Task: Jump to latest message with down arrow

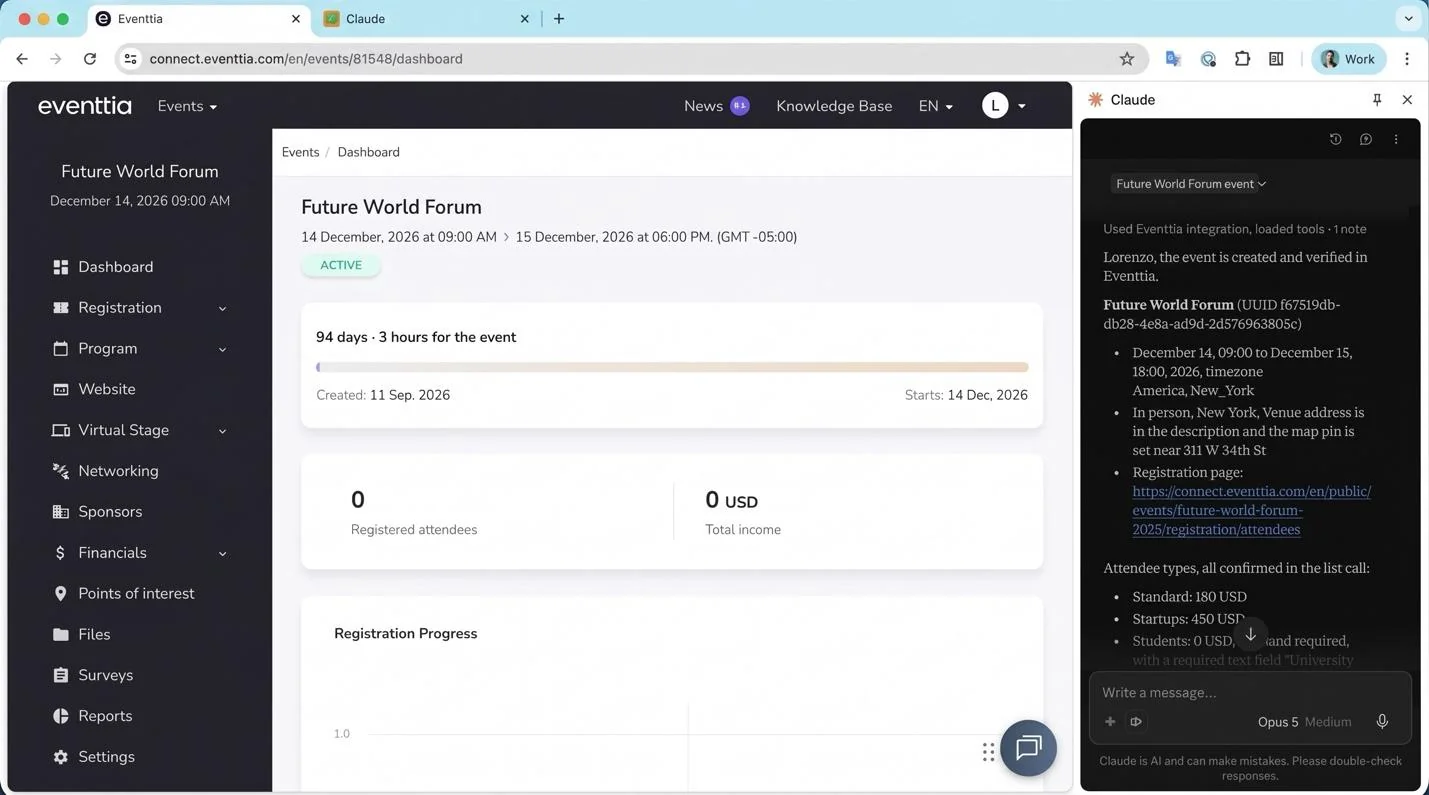Action: click(x=1250, y=634)
